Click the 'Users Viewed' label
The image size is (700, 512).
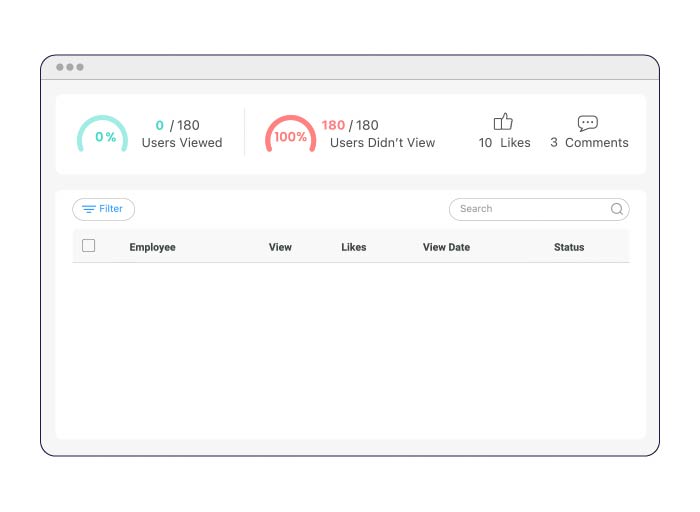pos(182,143)
